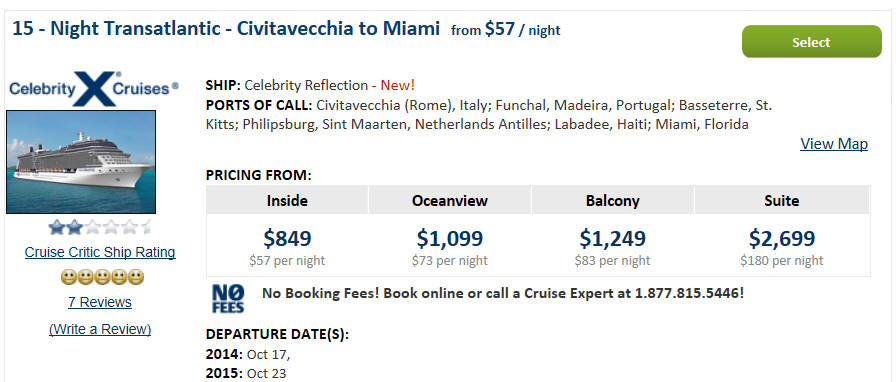Viewport: 896px width, 382px height.
Task: Select the Balcony $1,249 price
Action: (x=613, y=238)
